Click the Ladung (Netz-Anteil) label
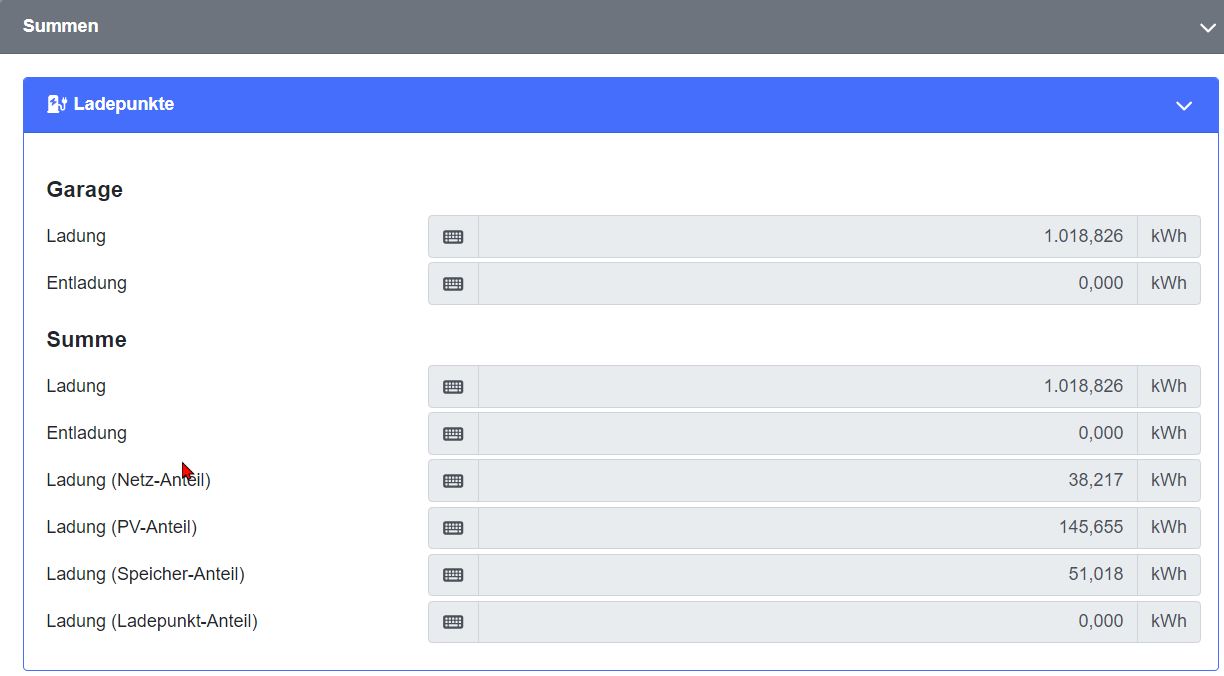1224x676 pixels. [x=128, y=481]
